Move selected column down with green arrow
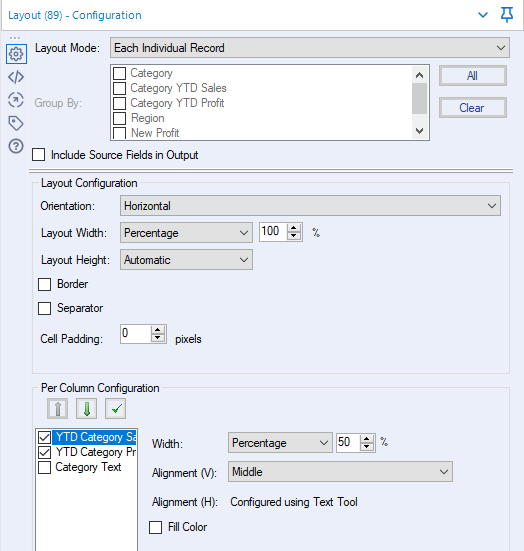The image size is (524, 551). click(x=86, y=408)
